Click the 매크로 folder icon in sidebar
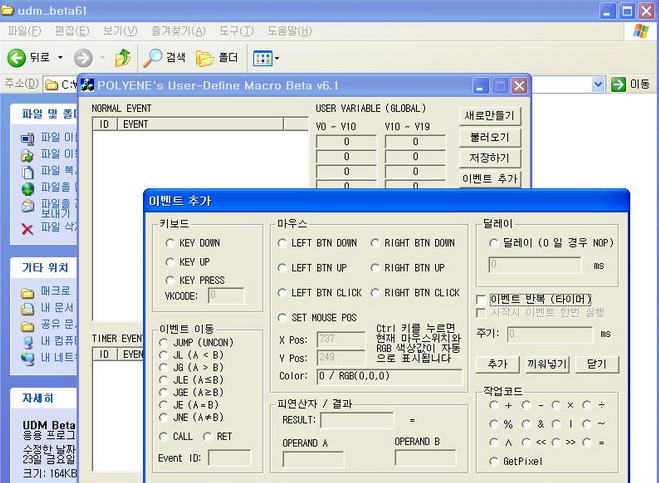 [x=27, y=292]
